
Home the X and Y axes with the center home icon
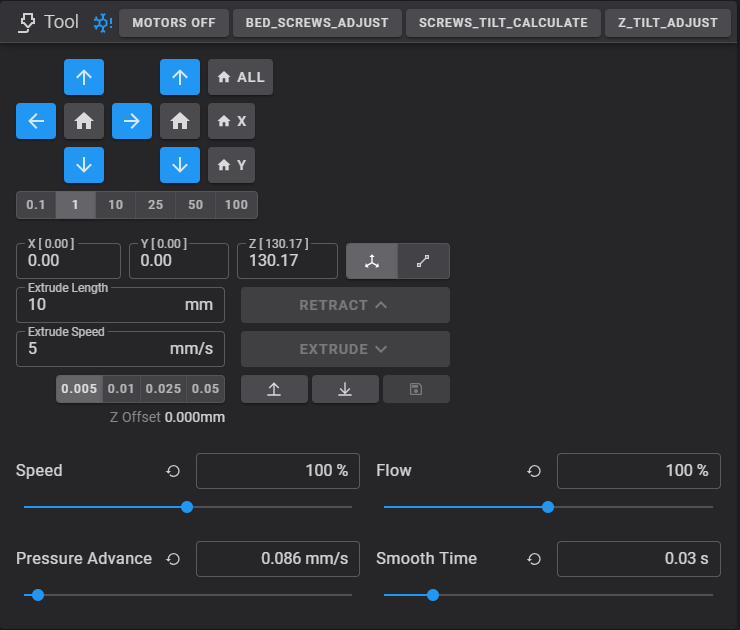tap(84, 121)
